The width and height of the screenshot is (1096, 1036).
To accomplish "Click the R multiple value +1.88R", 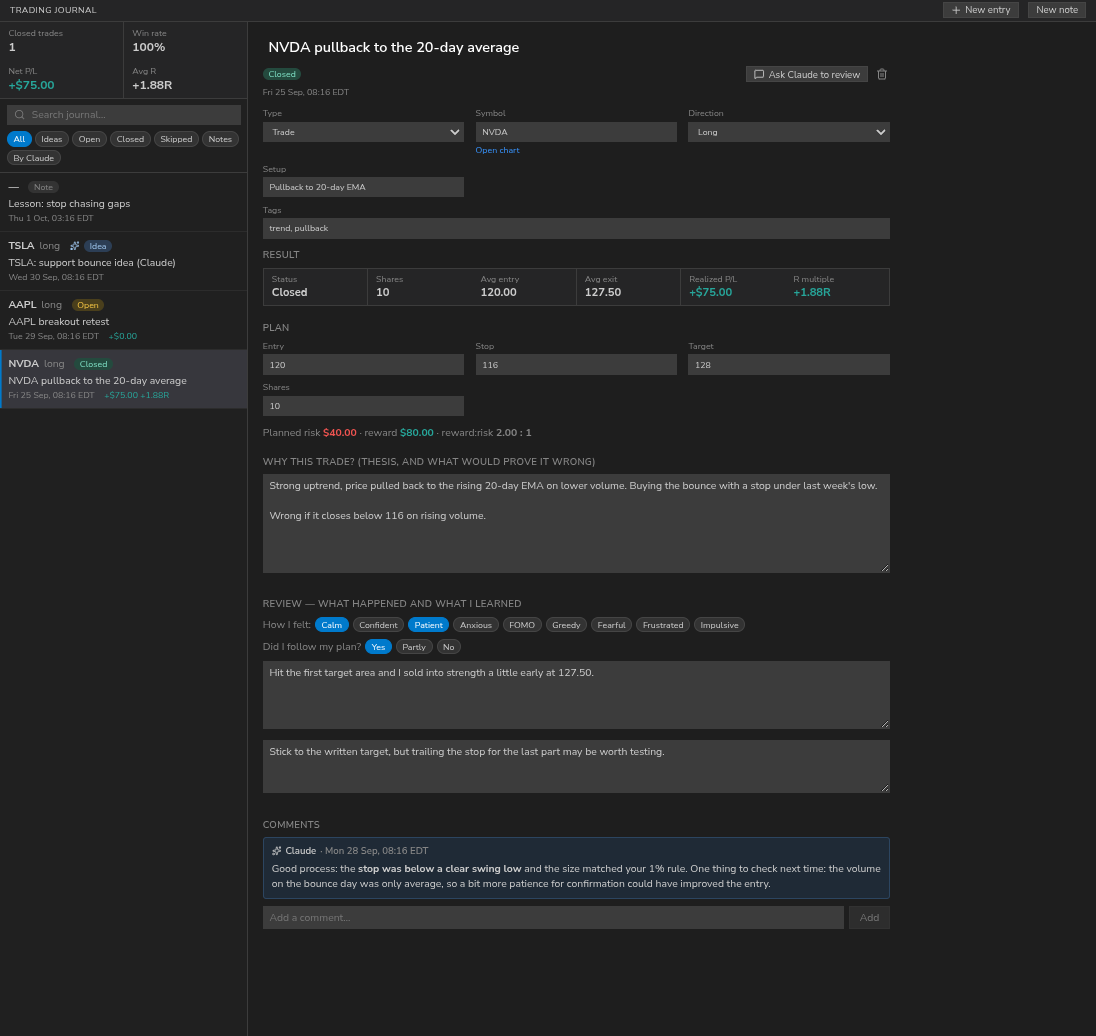I will [x=812, y=292].
